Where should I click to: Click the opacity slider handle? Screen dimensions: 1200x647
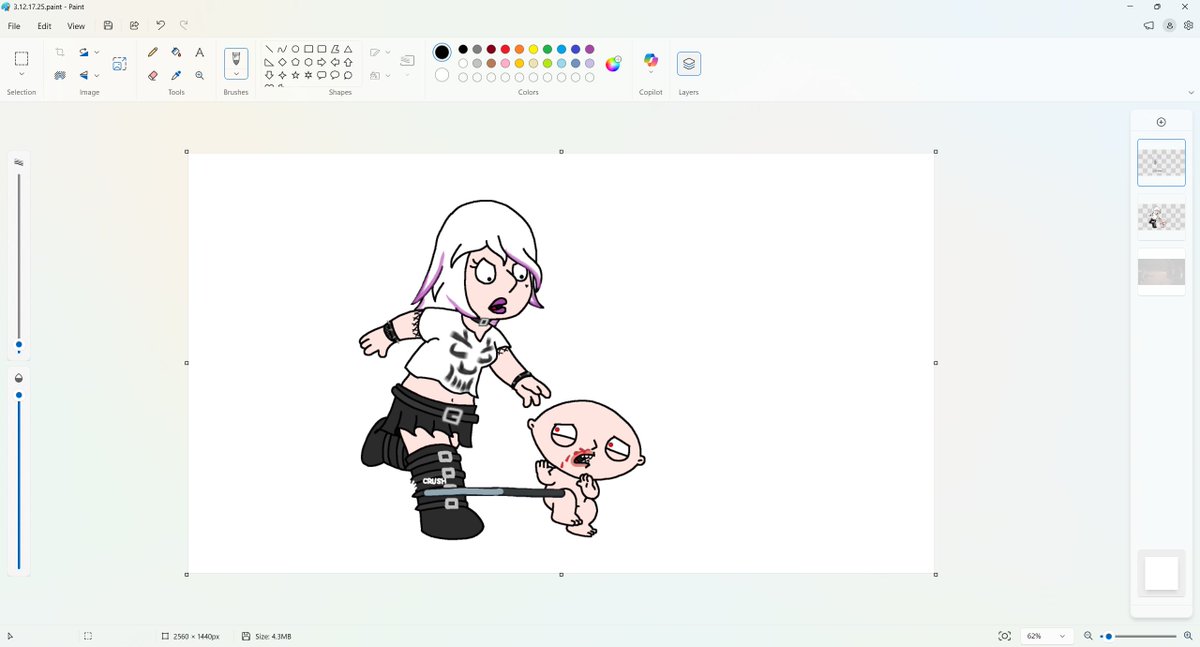pos(18,395)
